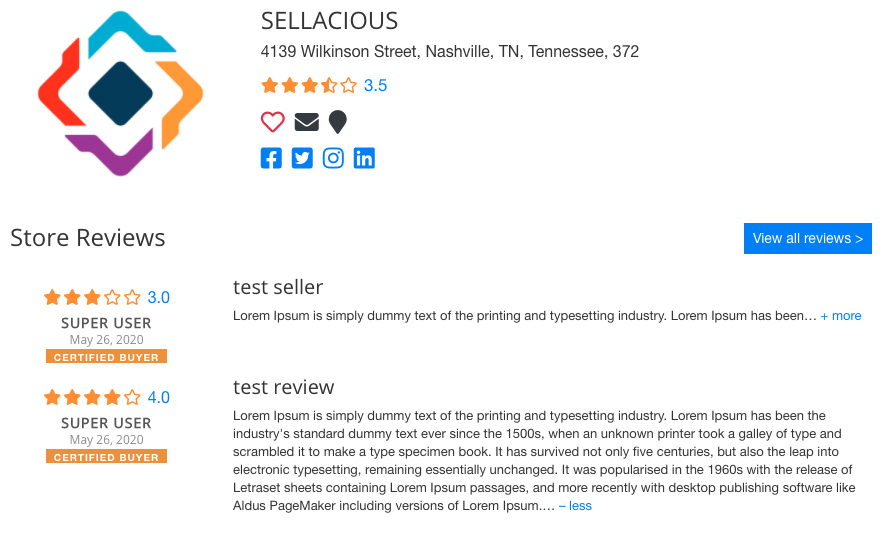The height and width of the screenshot is (547, 890).
Task: Collapse the test review with less
Action: [575, 506]
